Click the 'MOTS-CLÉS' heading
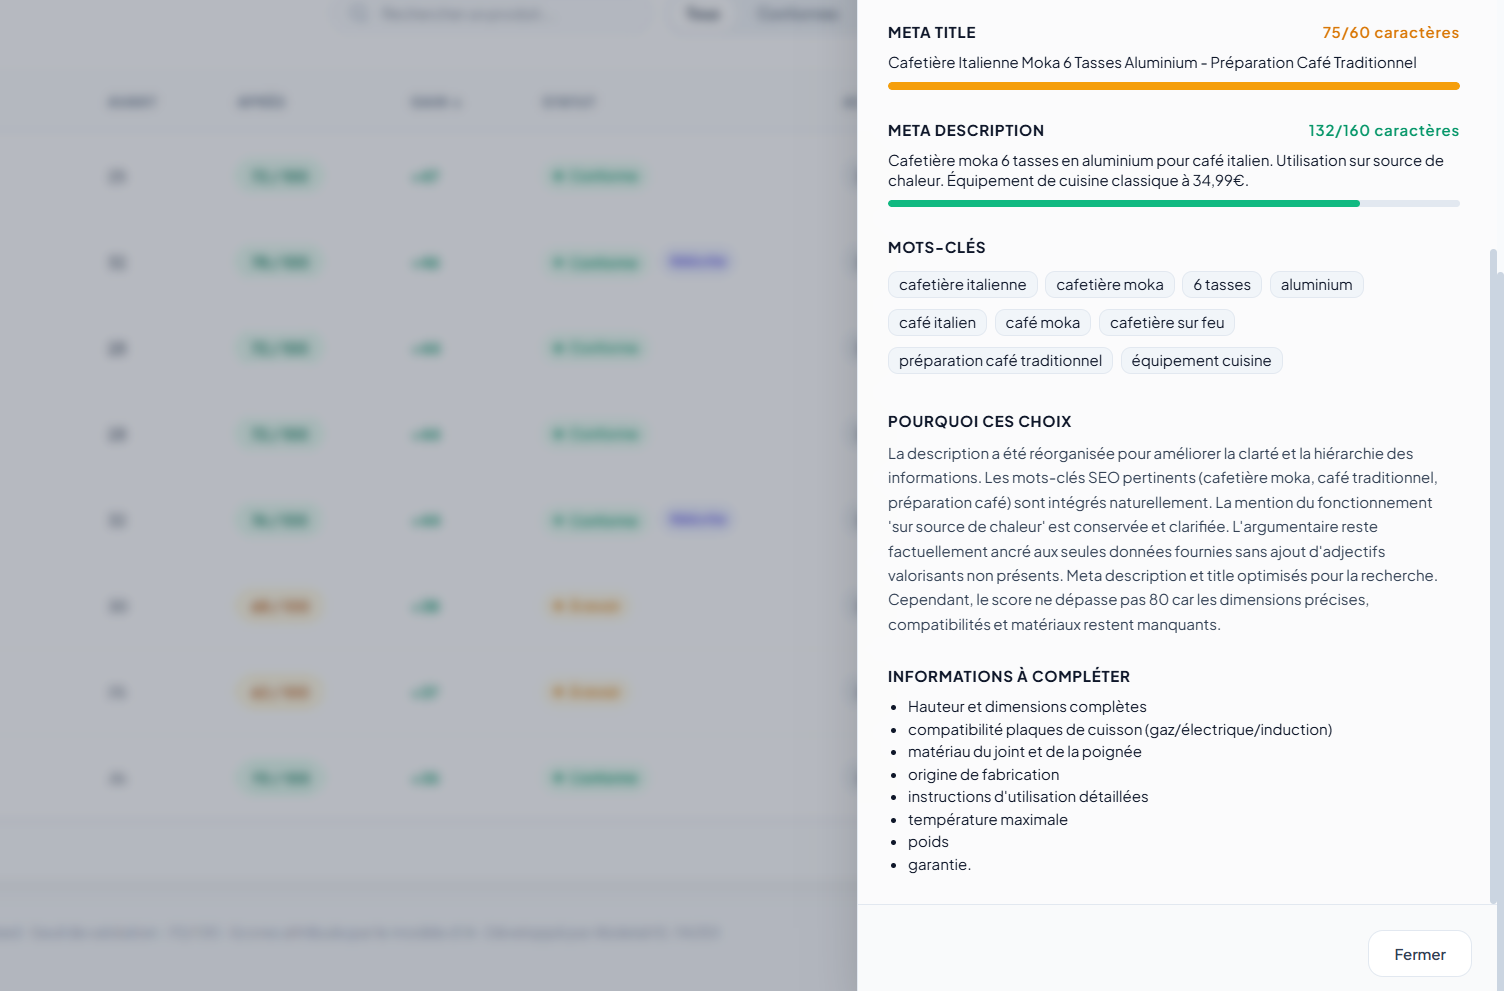 [937, 248]
